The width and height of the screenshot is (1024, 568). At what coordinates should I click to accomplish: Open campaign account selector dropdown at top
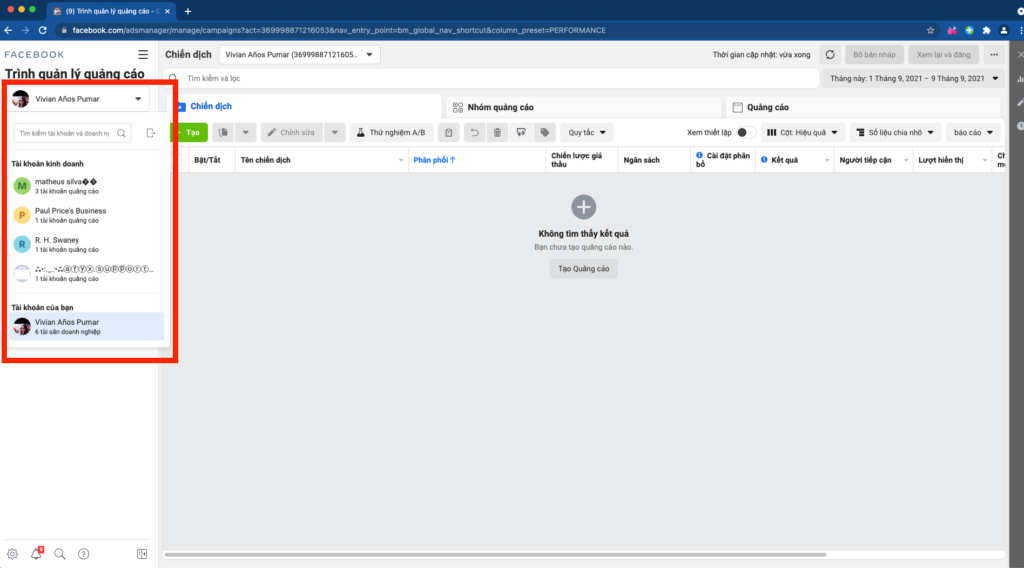pyautogui.click(x=299, y=55)
